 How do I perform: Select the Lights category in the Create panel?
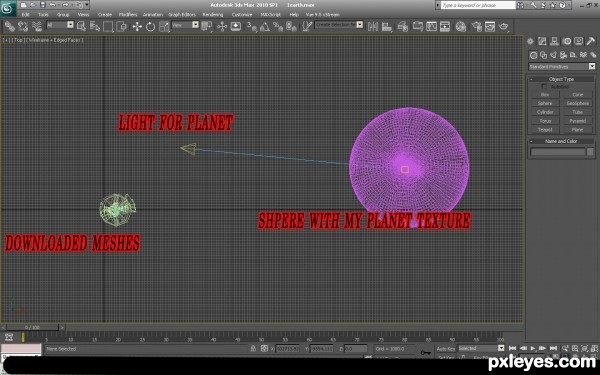pyautogui.click(x=553, y=55)
